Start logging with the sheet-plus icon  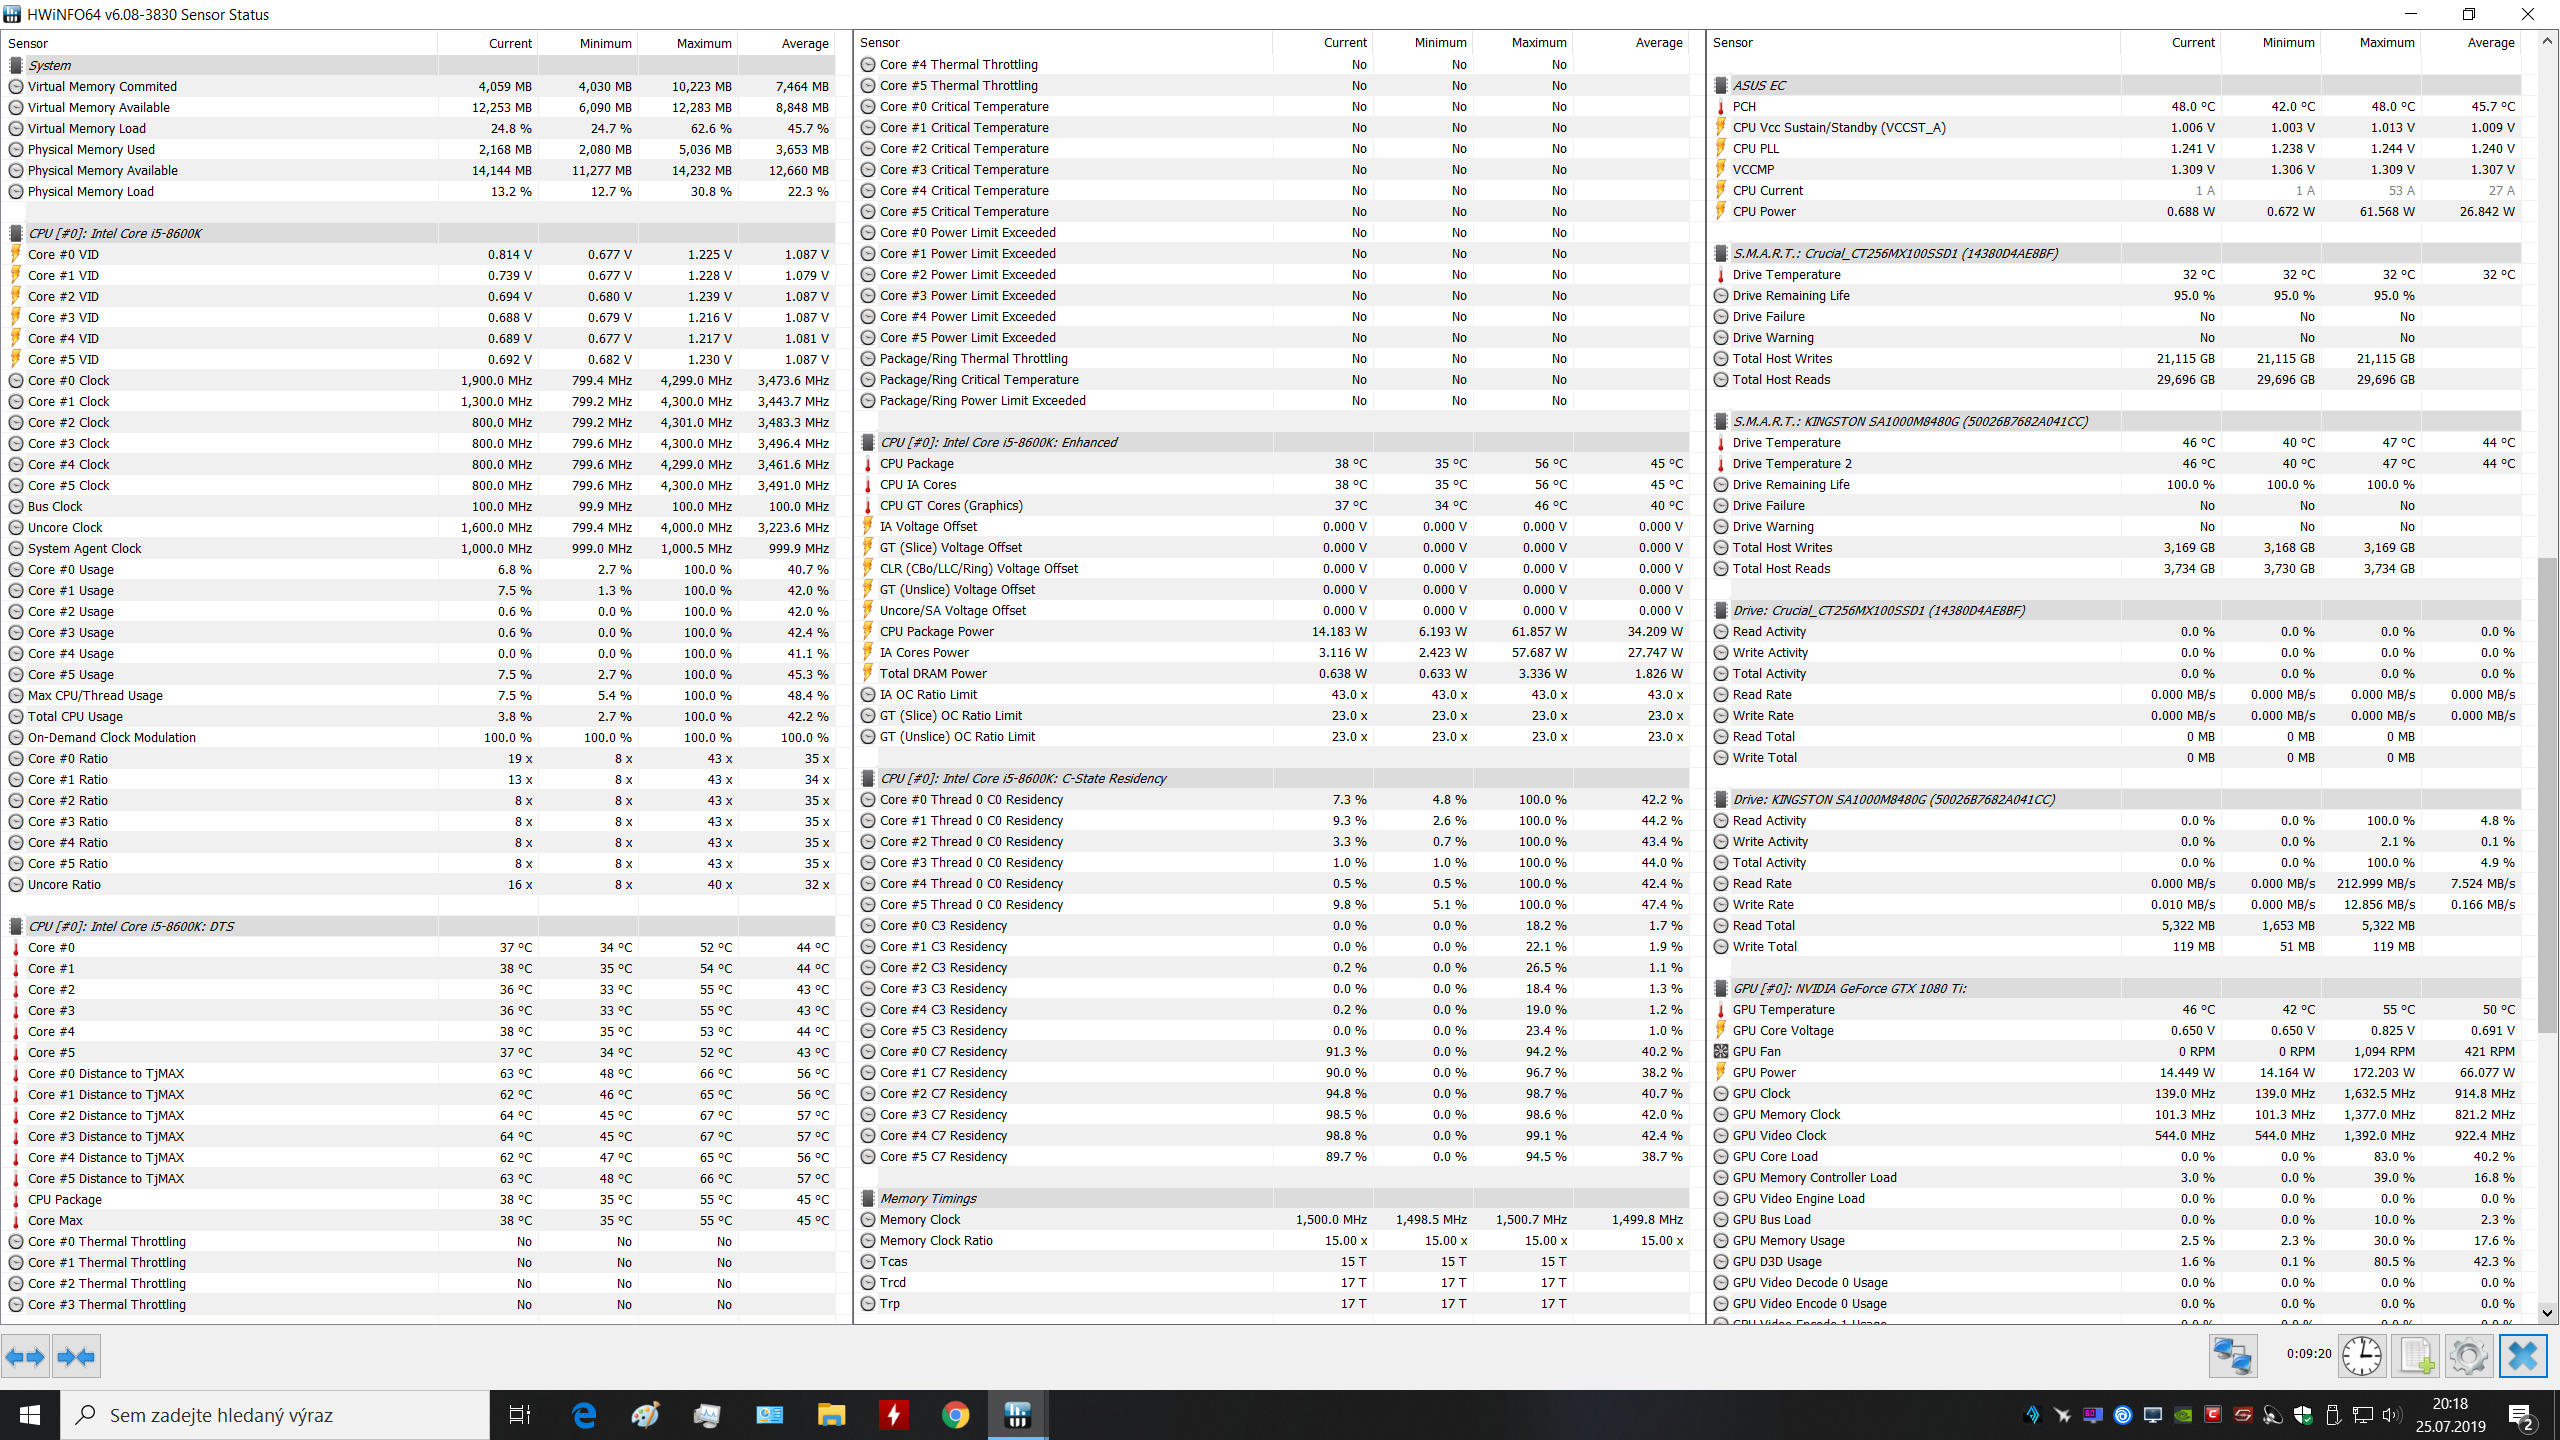(x=2416, y=1356)
